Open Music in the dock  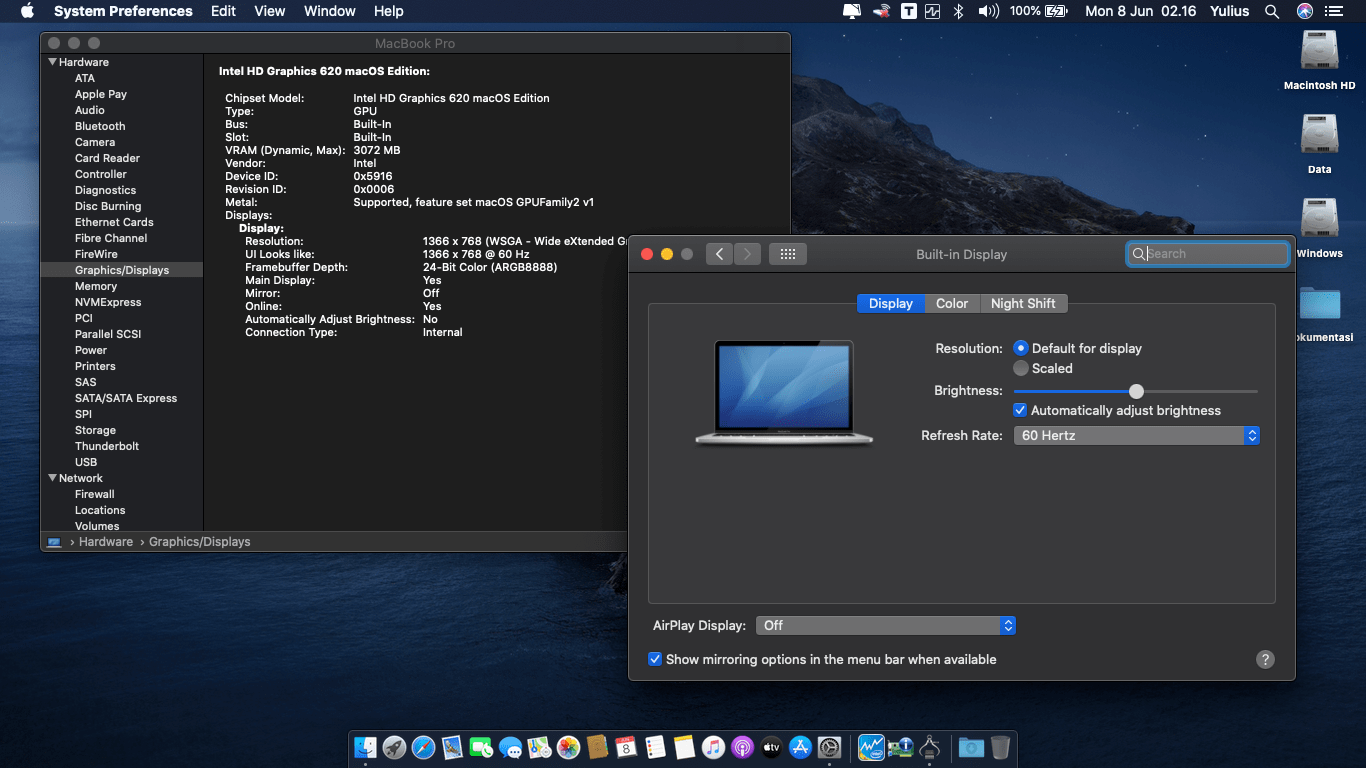point(713,747)
